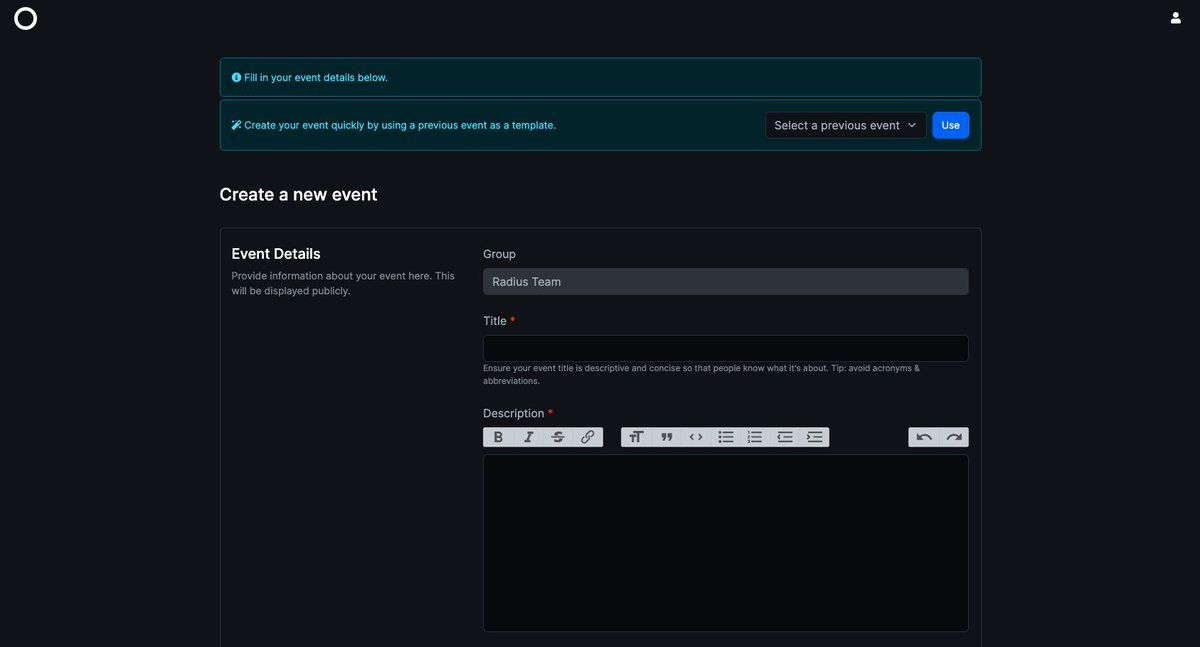The height and width of the screenshot is (647, 1200).
Task: Toggle bold formatting in description toolbar
Action: (498, 437)
